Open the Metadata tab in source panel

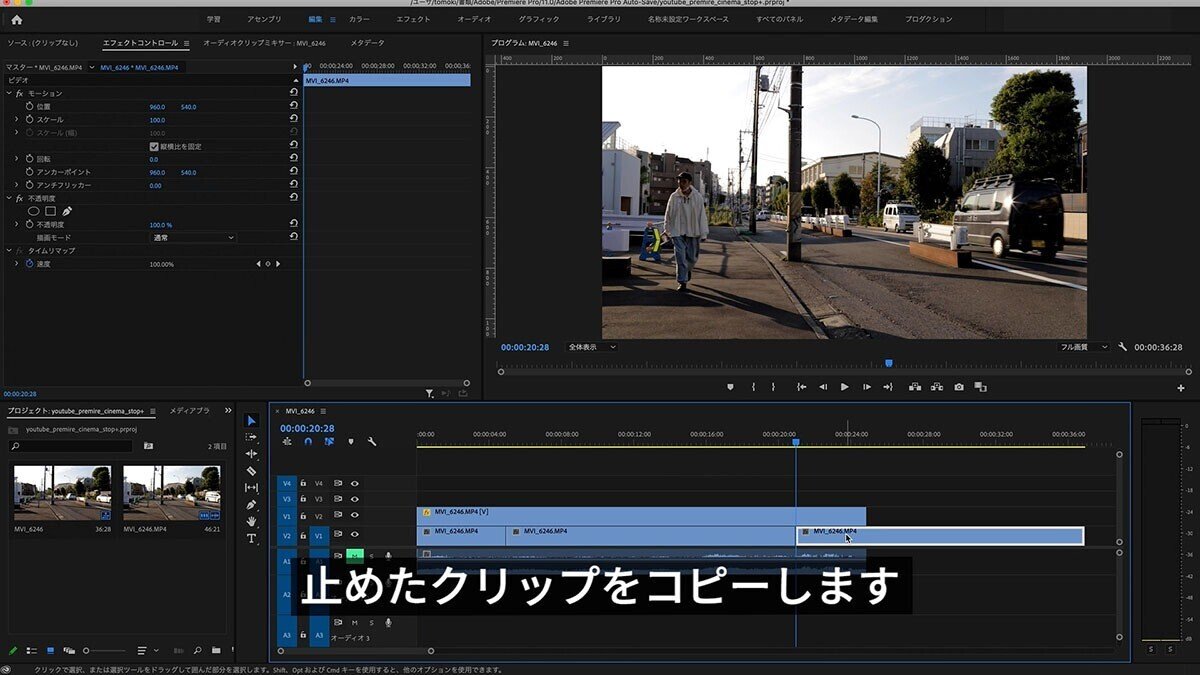[367, 43]
